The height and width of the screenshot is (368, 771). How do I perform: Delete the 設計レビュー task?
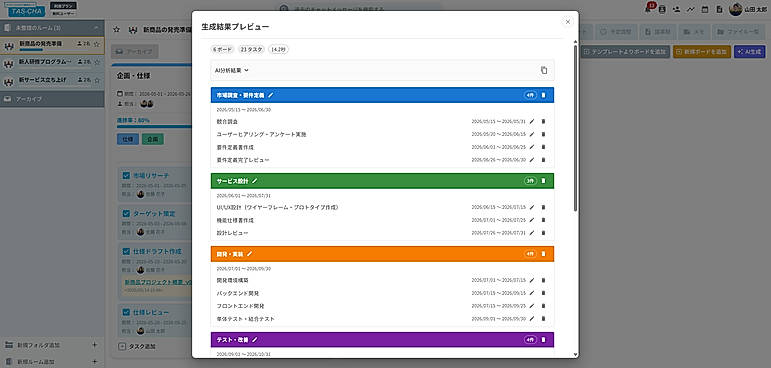coord(543,233)
